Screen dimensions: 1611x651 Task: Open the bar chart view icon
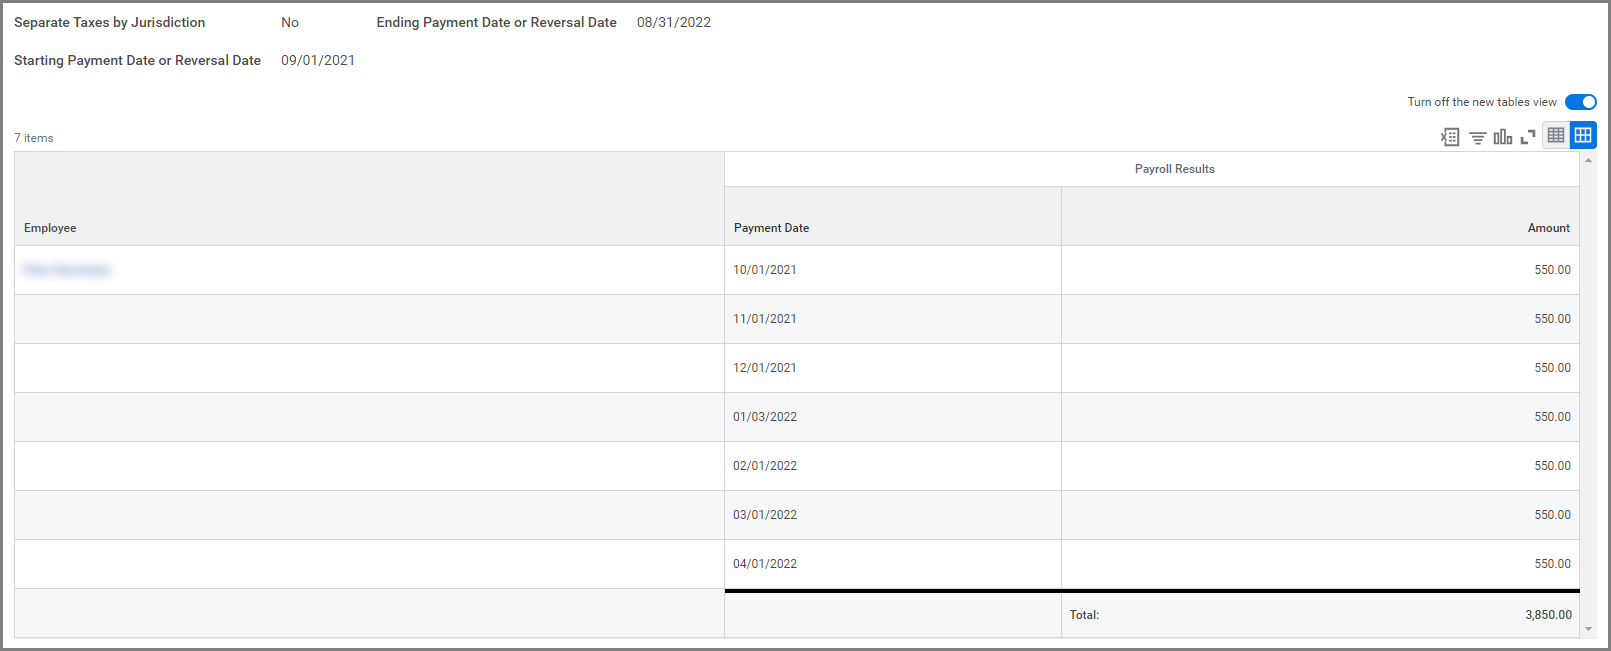click(1502, 137)
